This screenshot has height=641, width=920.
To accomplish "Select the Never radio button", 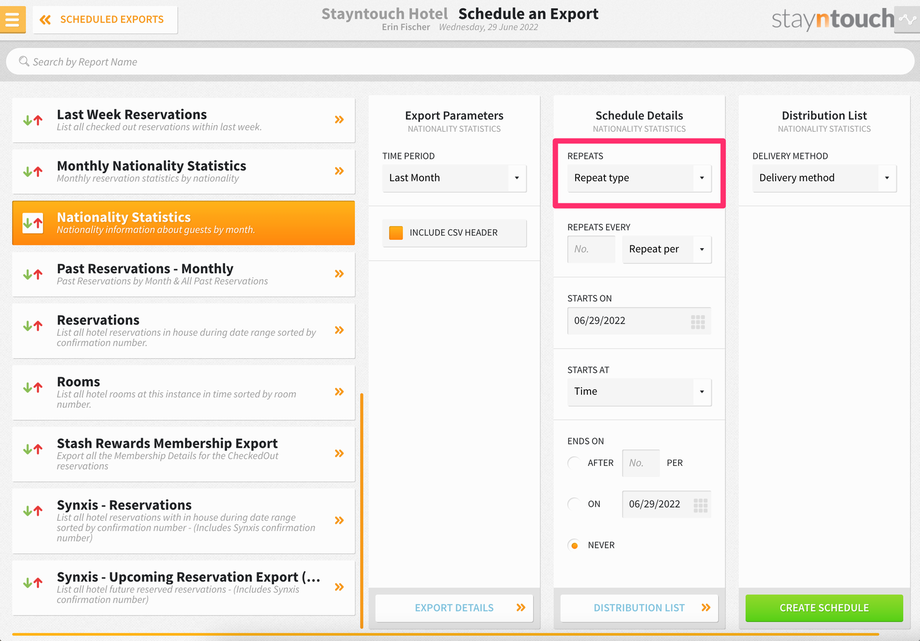I will [x=574, y=545].
